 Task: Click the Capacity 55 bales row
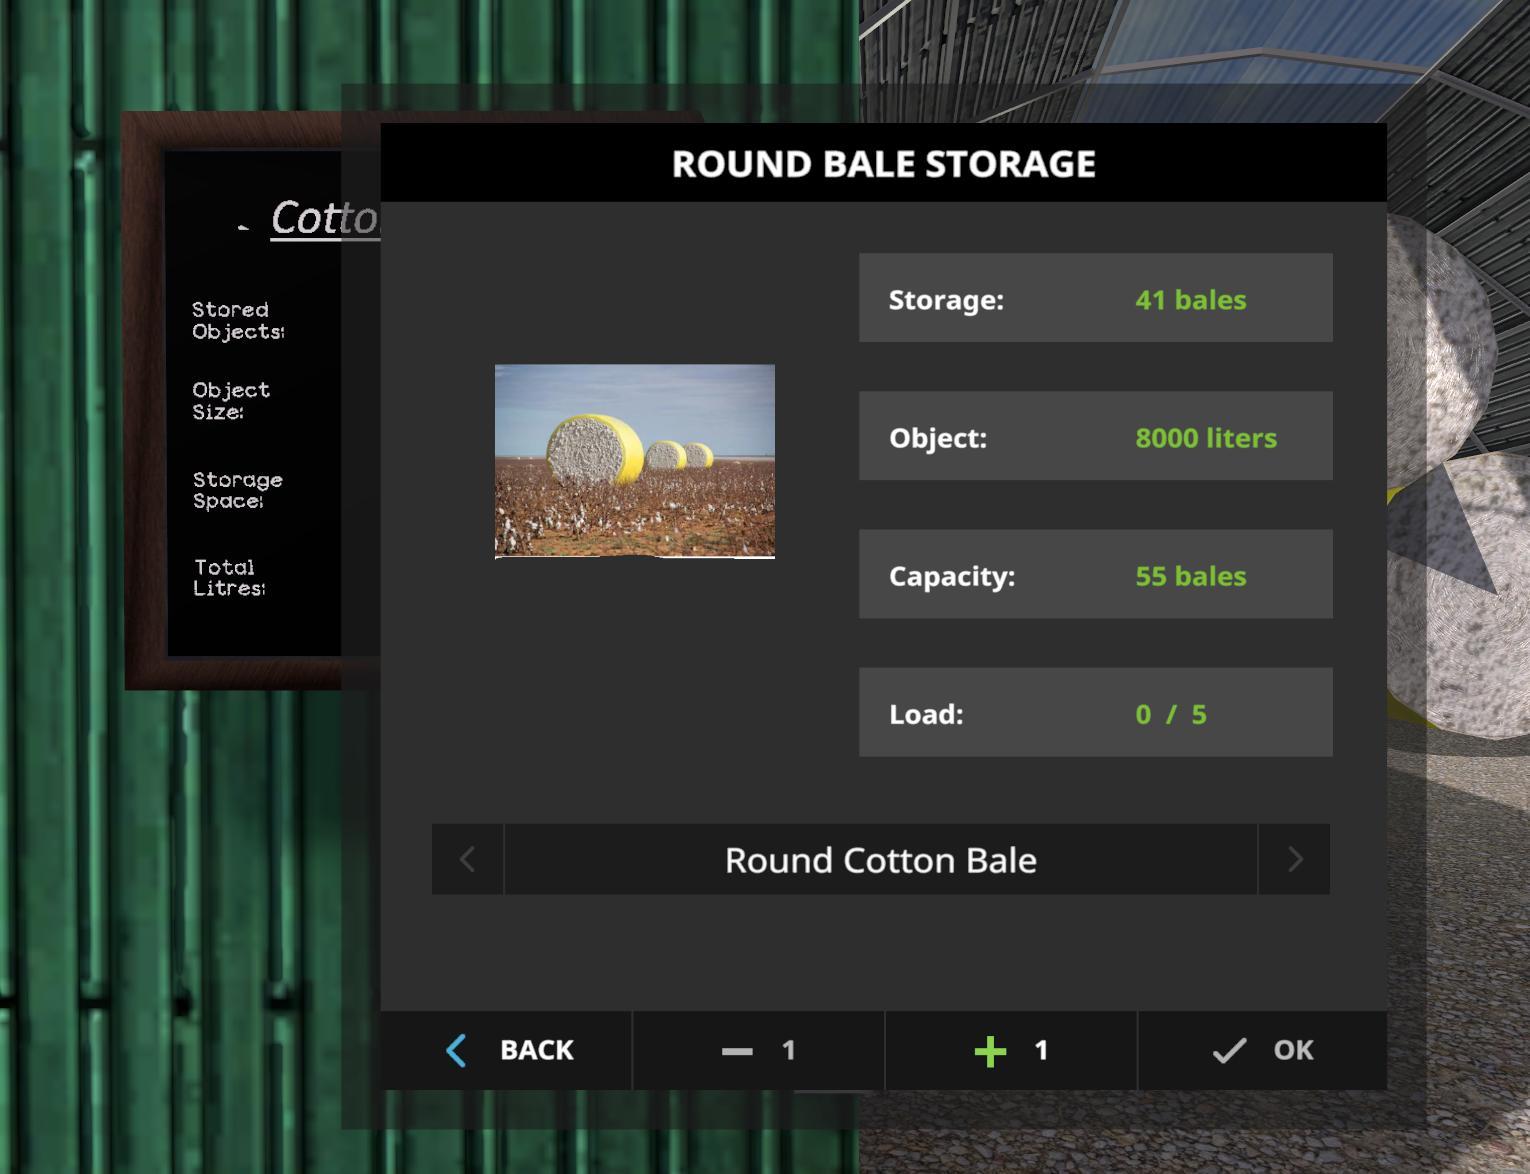(1095, 574)
